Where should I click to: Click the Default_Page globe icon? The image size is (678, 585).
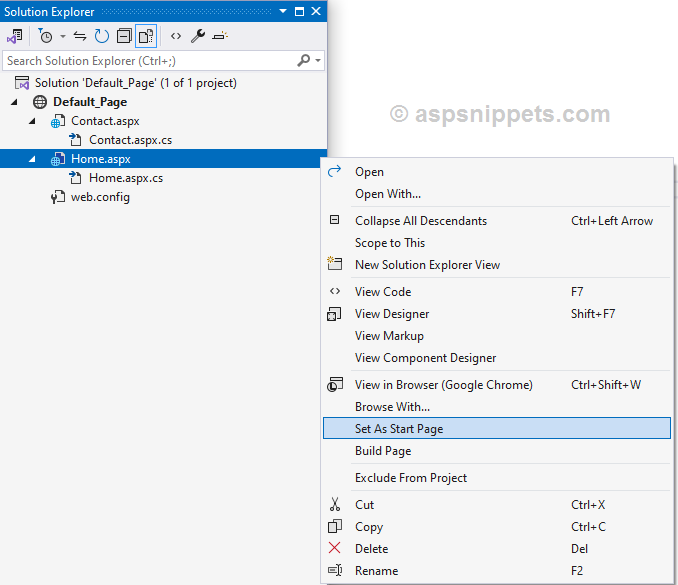tap(40, 102)
